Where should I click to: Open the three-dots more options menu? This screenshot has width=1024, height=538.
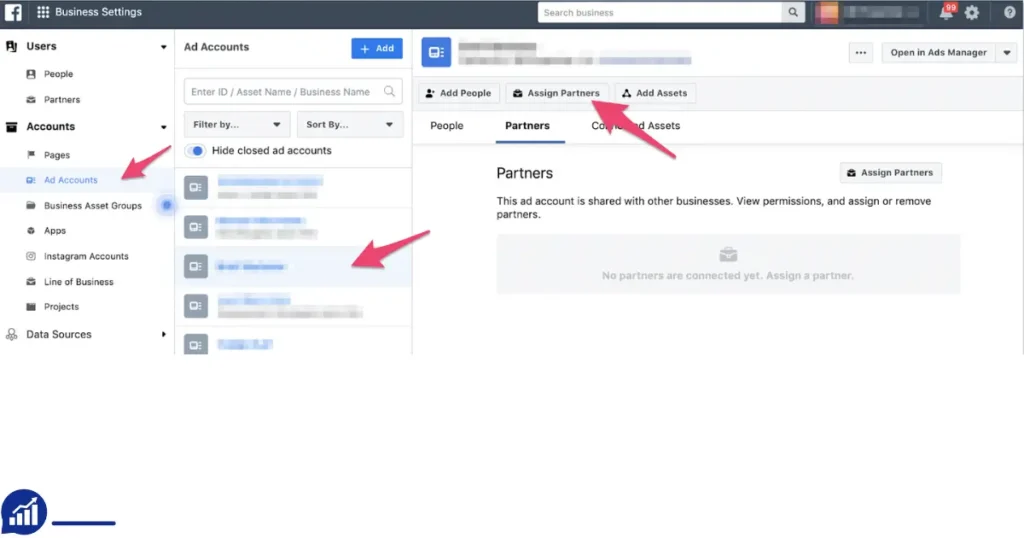[861, 53]
